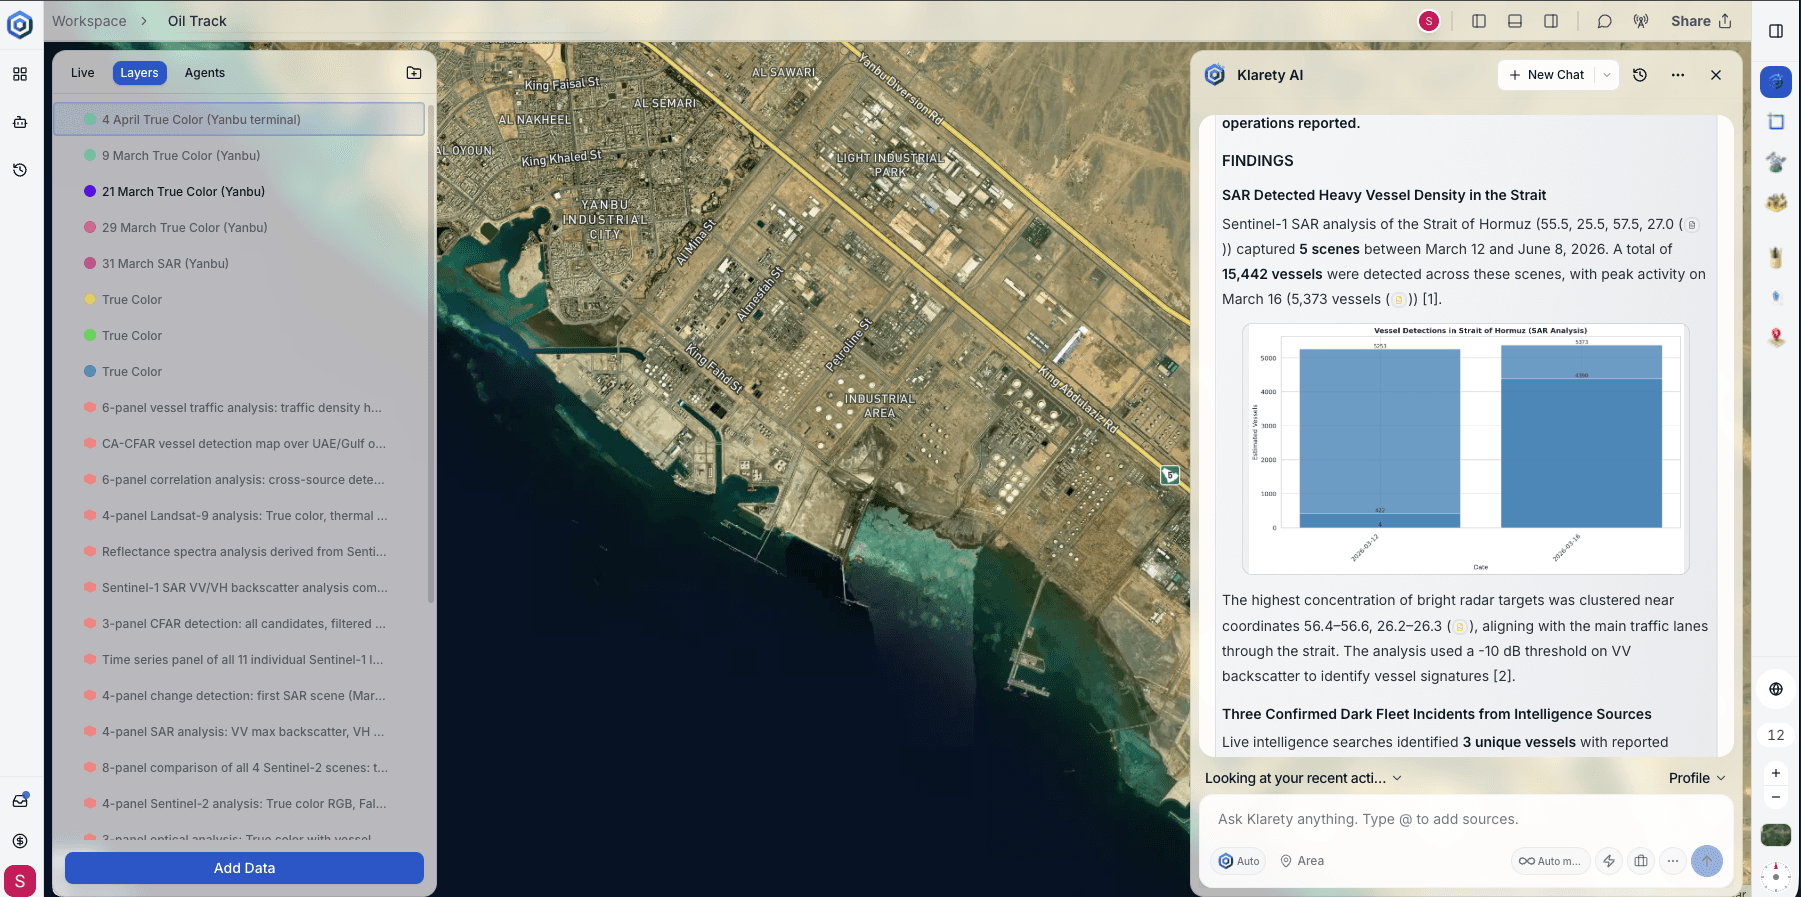Viewport: 1801px width, 897px height.
Task: Zoom in the map with plus button
Action: click(1776, 773)
